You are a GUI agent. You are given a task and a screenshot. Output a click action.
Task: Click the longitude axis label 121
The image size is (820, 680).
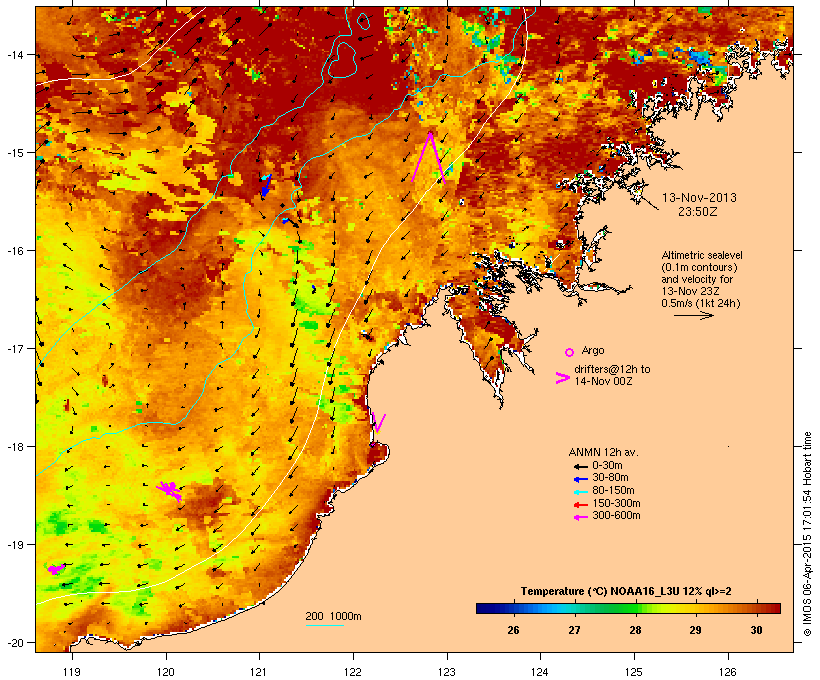[x=259, y=672]
